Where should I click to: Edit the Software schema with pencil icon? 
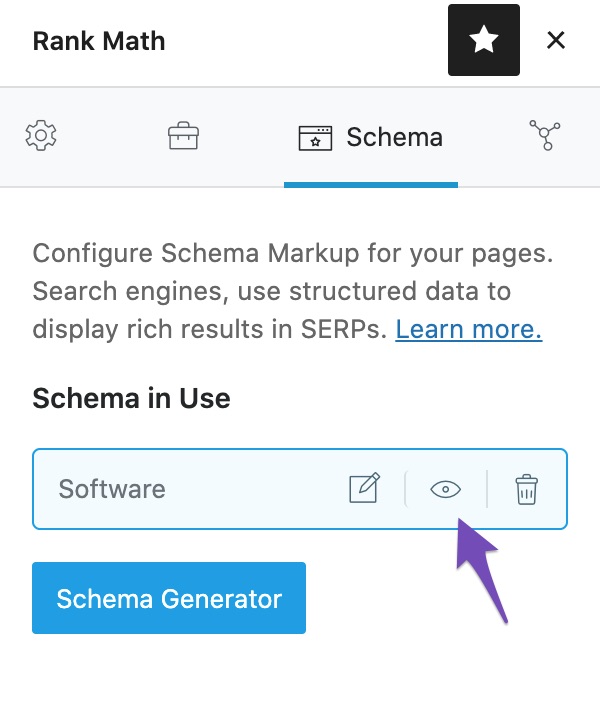tap(364, 489)
